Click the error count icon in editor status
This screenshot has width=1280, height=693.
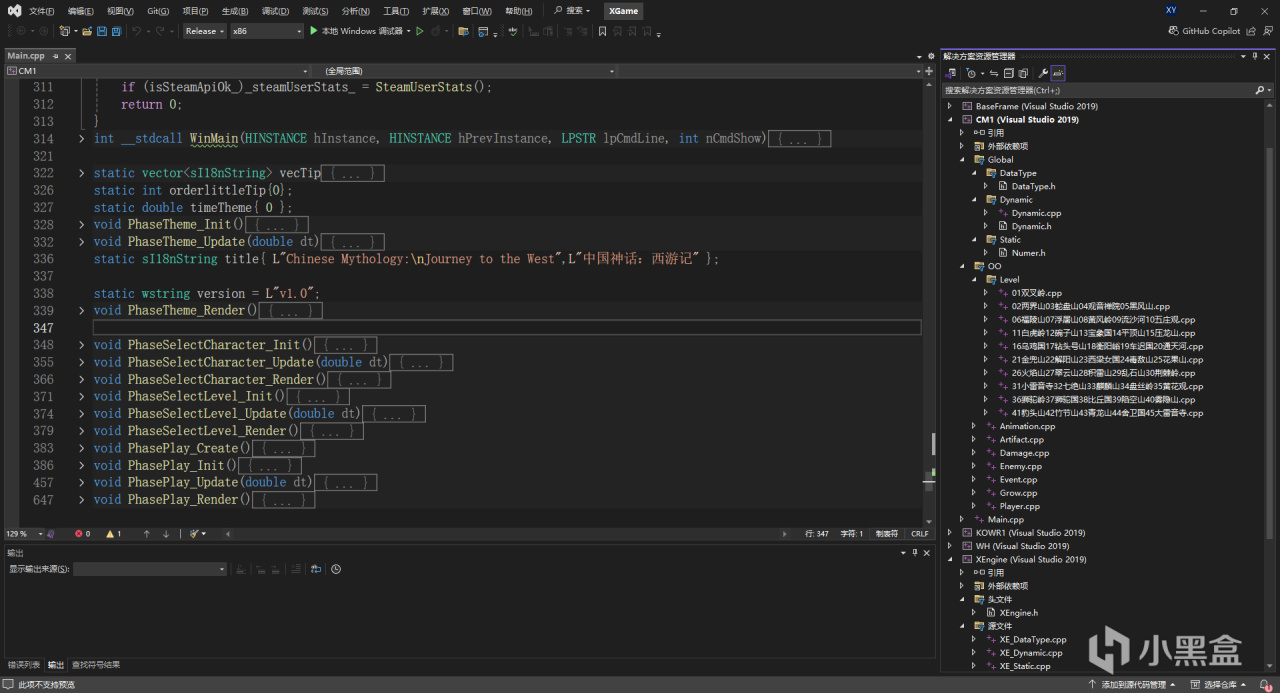tap(81, 534)
